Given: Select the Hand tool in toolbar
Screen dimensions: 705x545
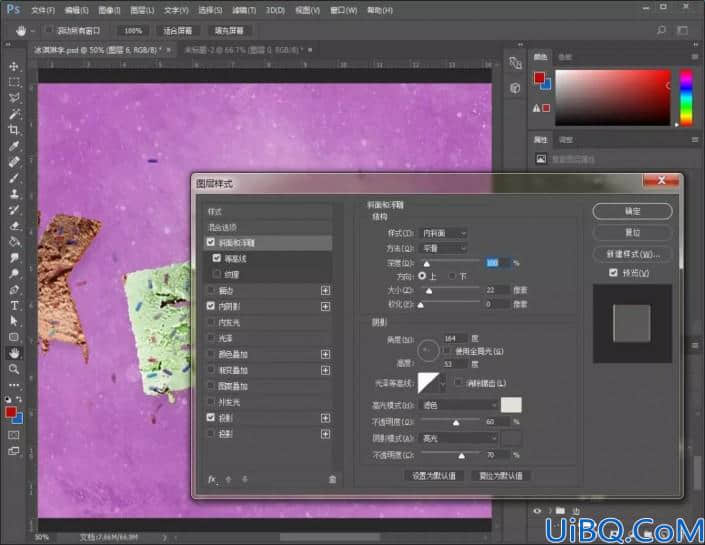Looking at the screenshot, I should click(14, 353).
